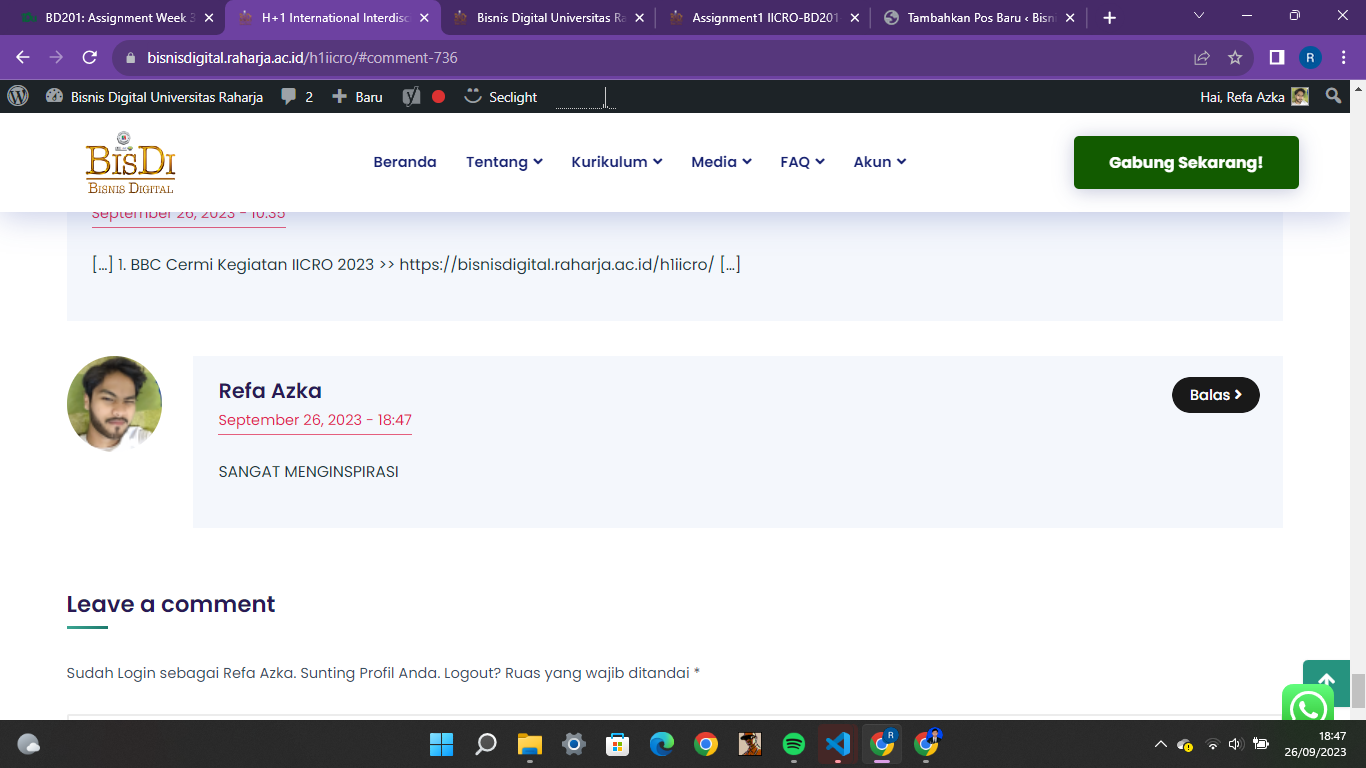
Task: Launch Microsoft Edge from the taskbar
Action: (x=662, y=744)
